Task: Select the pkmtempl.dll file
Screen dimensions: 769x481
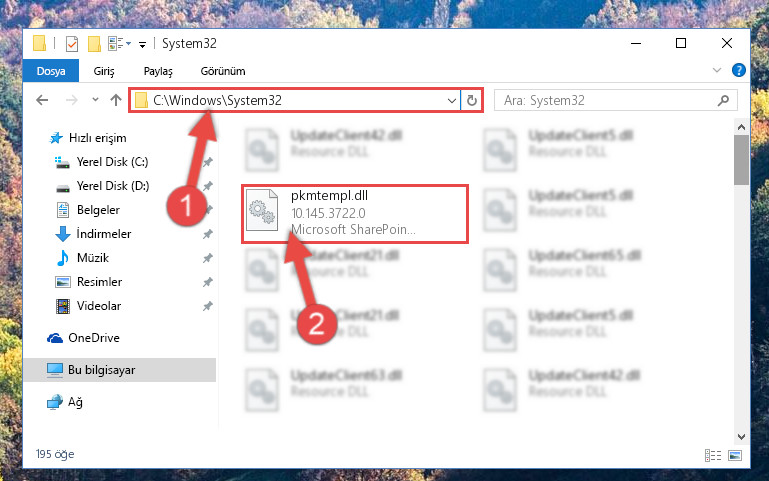Action: 355,214
